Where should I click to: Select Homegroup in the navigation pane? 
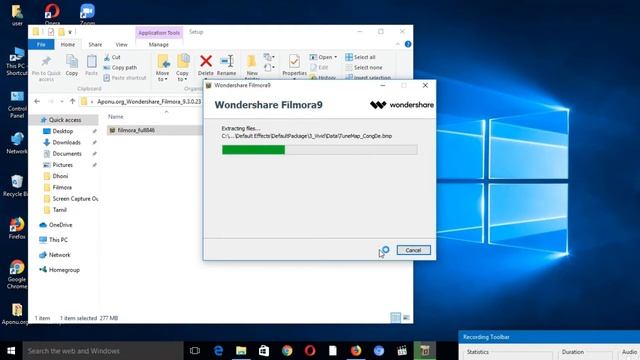[64, 270]
